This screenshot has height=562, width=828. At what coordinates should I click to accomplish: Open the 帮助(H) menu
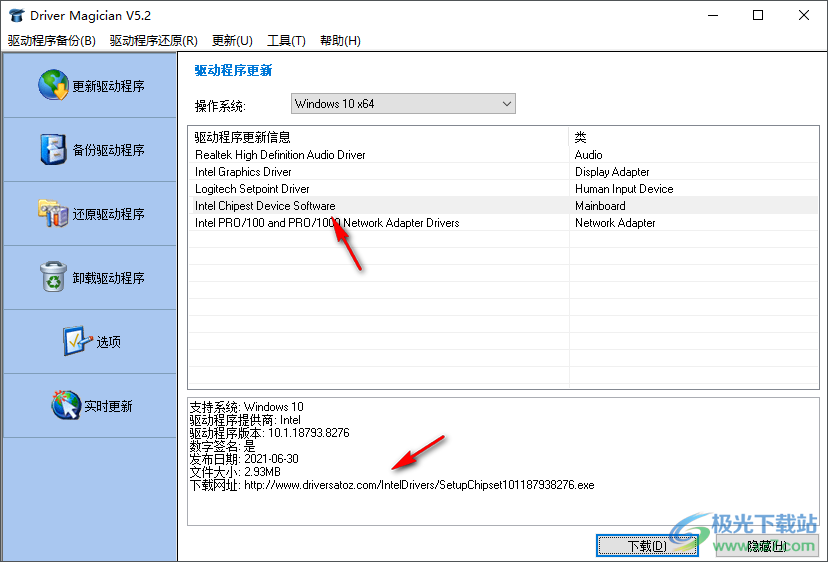point(341,41)
